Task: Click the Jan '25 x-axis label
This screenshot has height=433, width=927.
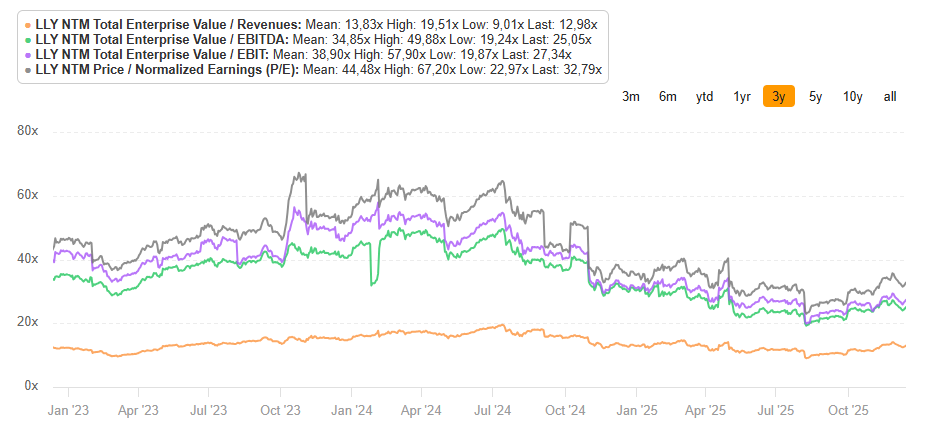Action: pos(637,410)
